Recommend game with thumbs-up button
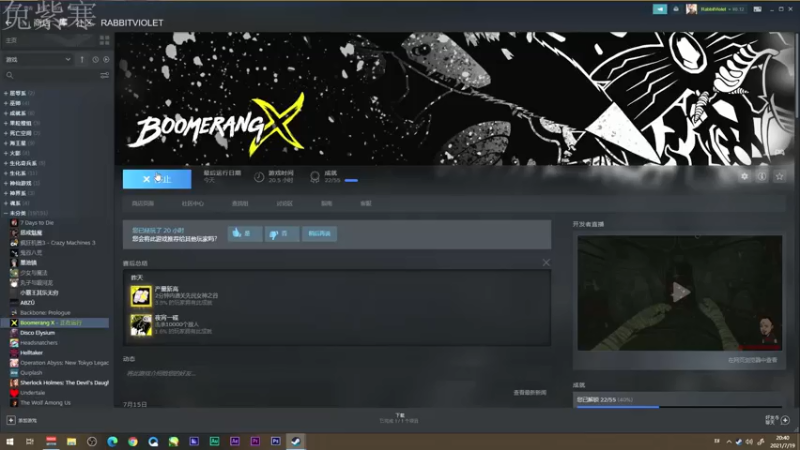This screenshot has height=450, width=800. (x=245, y=234)
